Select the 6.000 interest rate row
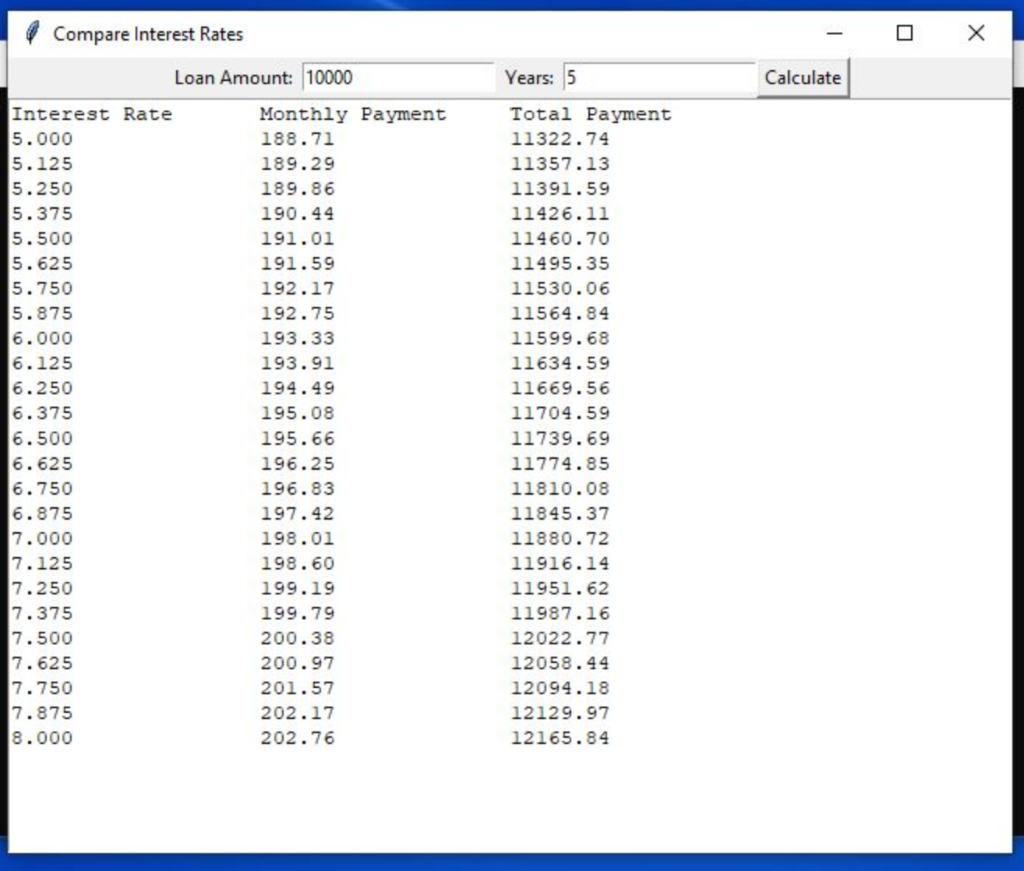This screenshot has height=871, width=1024. [x=42, y=338]
